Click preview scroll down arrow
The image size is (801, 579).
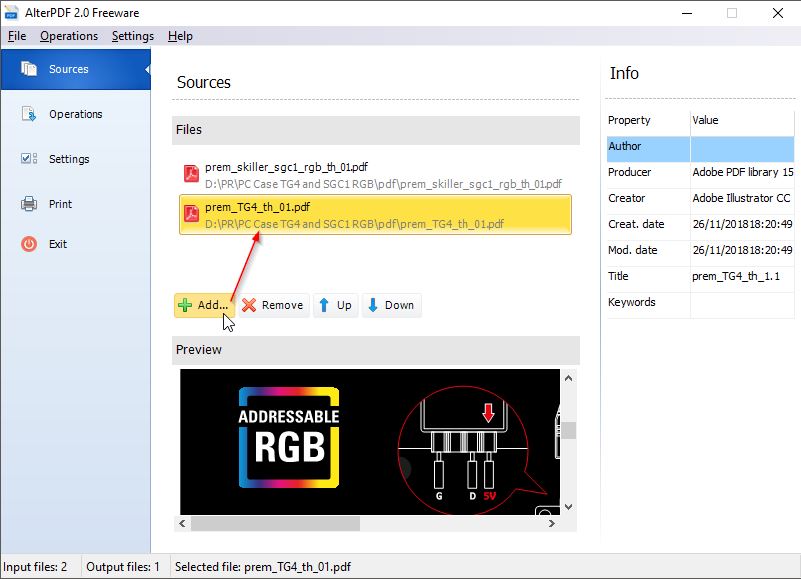click(569, 507)
